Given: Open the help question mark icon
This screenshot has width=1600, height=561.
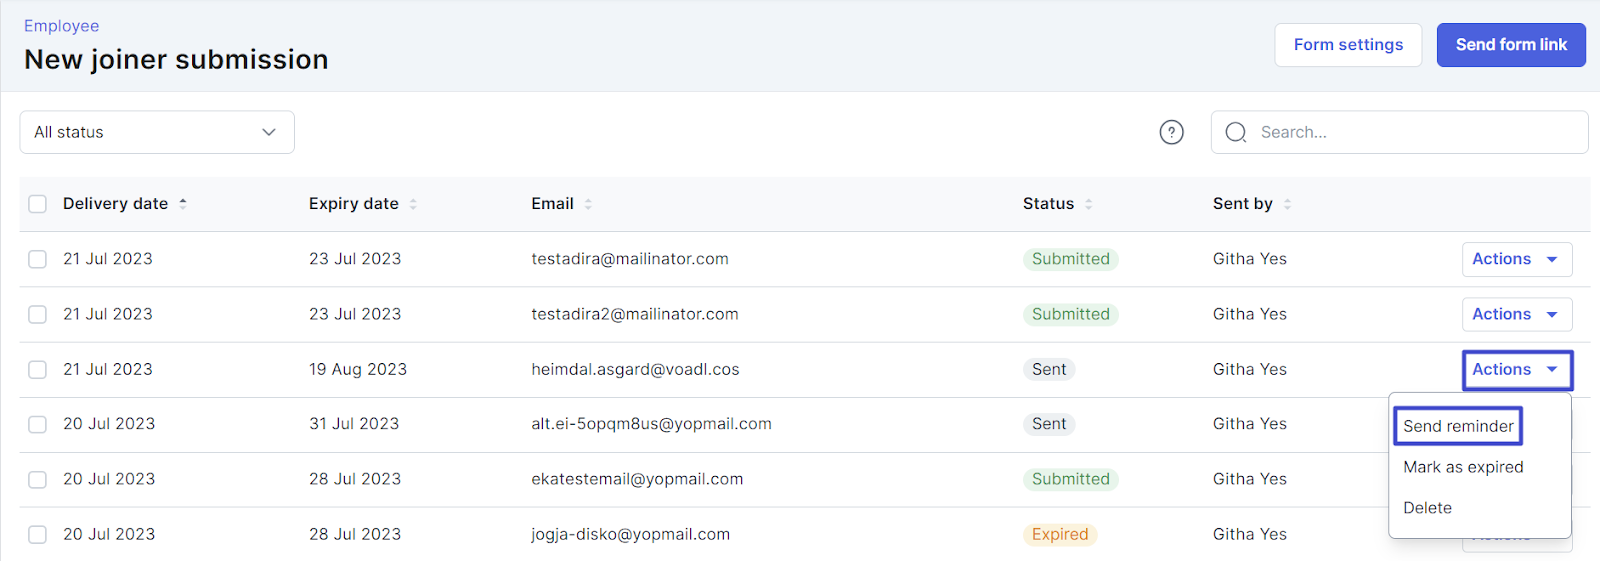Looking at the screenshot, I should click(1171, 132).
